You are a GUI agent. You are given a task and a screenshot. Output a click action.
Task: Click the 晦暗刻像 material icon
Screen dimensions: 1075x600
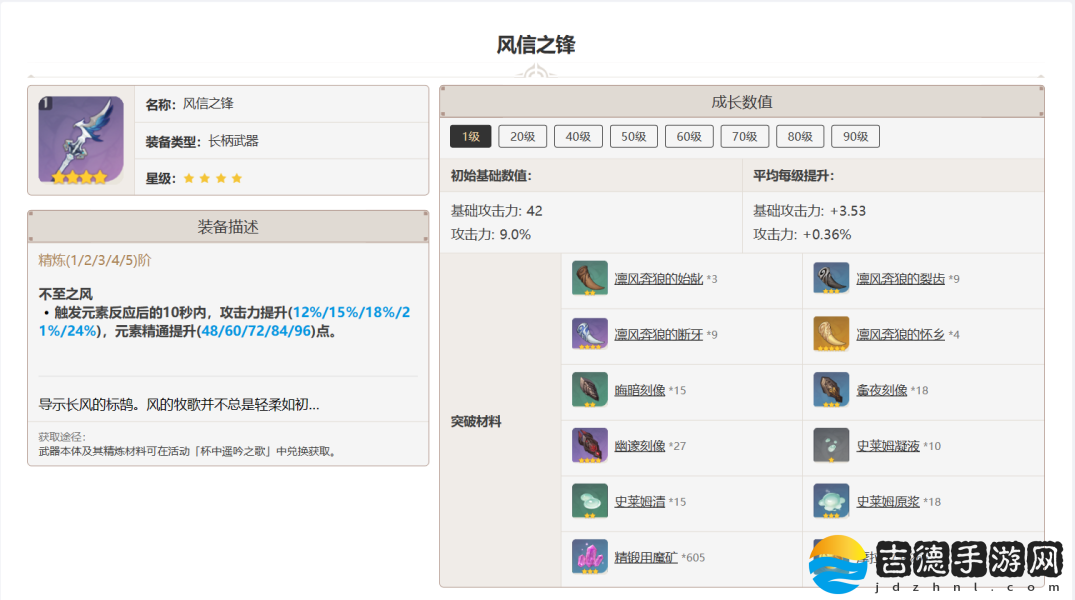590,390
